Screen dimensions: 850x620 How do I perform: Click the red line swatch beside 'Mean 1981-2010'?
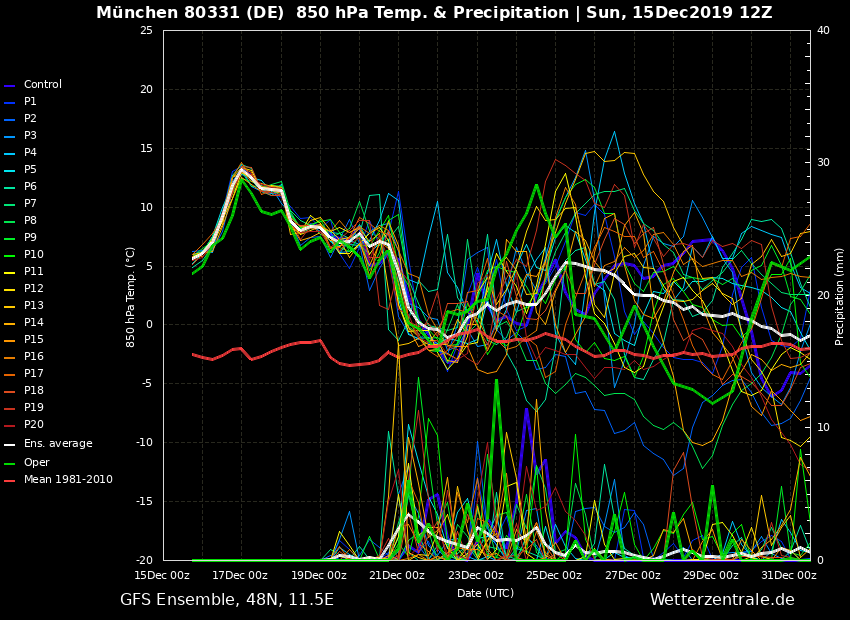point(10,481)
